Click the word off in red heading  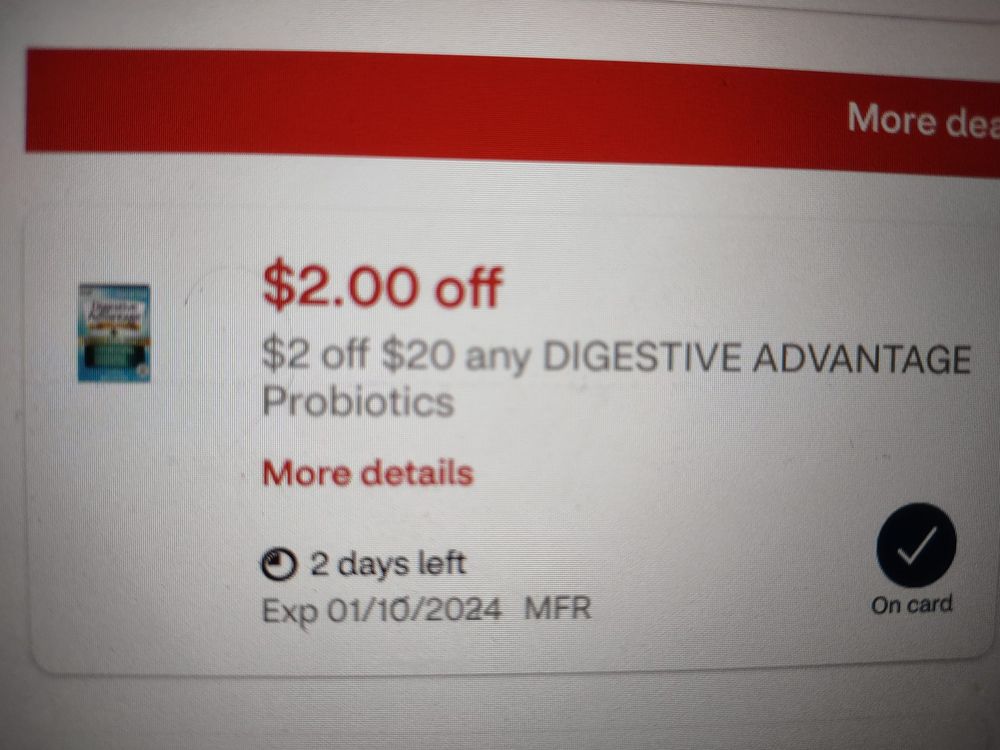[469, 287]
